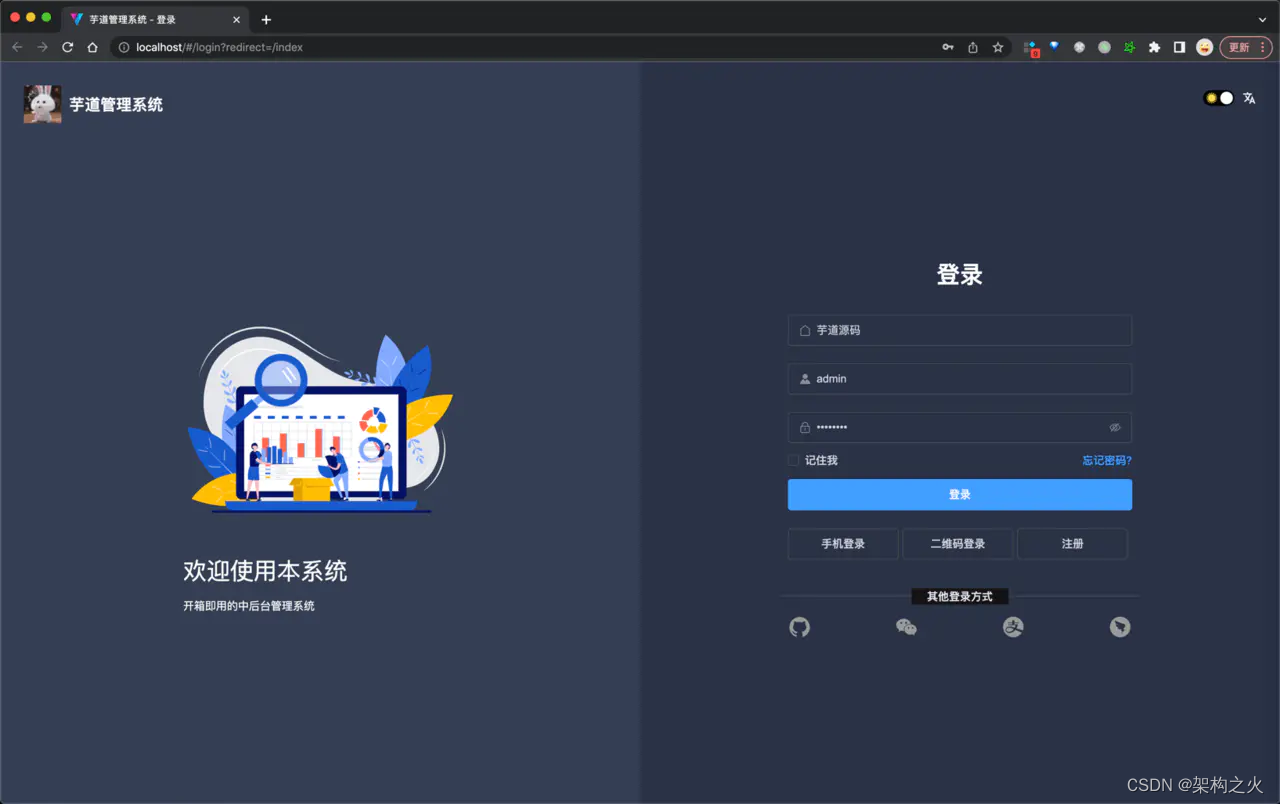Click the user icon beside admin field

(806, 378)
